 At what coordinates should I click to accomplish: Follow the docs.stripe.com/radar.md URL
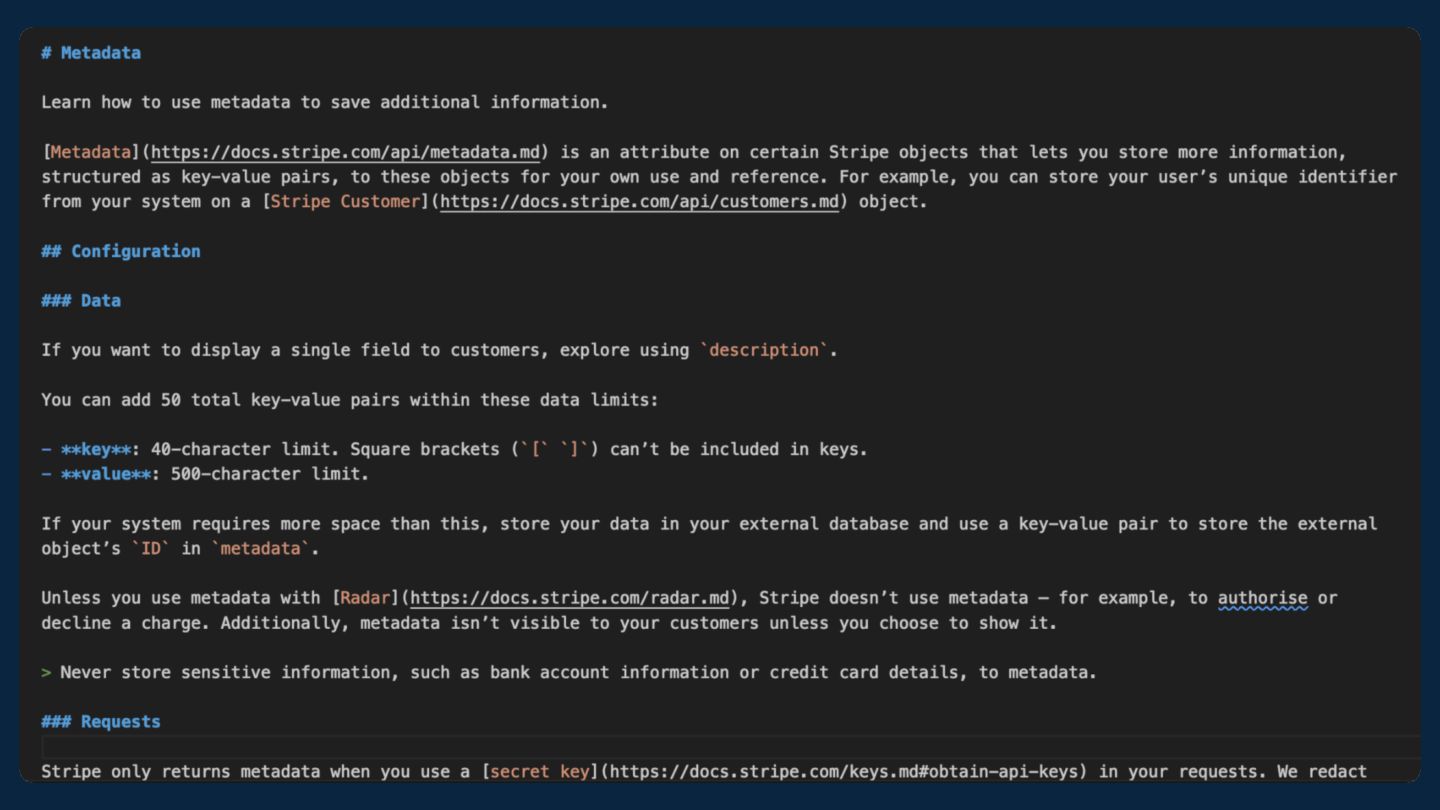tap(569, 598)
